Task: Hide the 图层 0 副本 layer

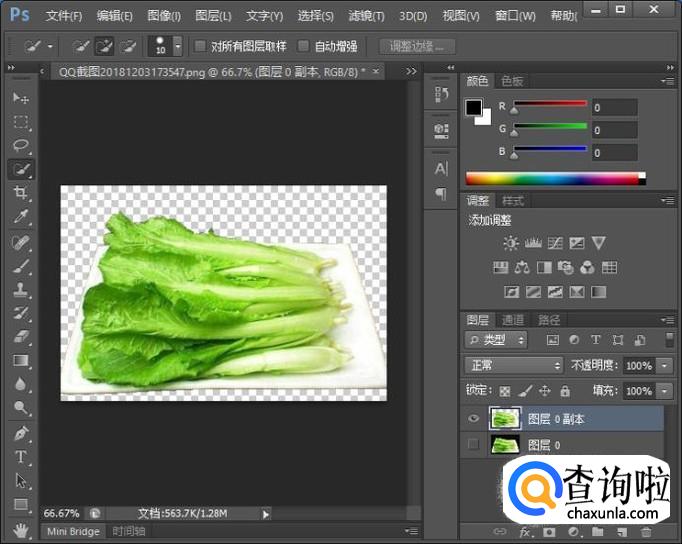Action: (x=474, y=419)
